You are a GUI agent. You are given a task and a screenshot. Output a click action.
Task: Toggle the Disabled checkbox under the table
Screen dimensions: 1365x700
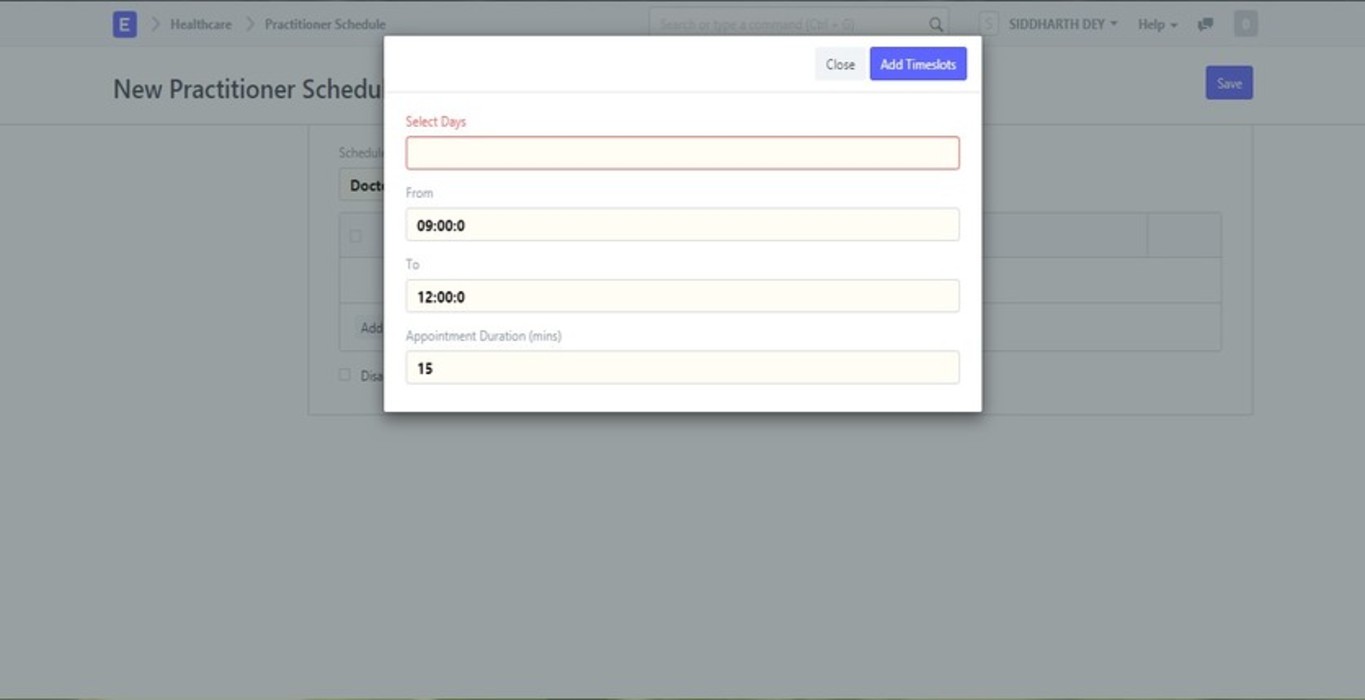click(345, 375)
